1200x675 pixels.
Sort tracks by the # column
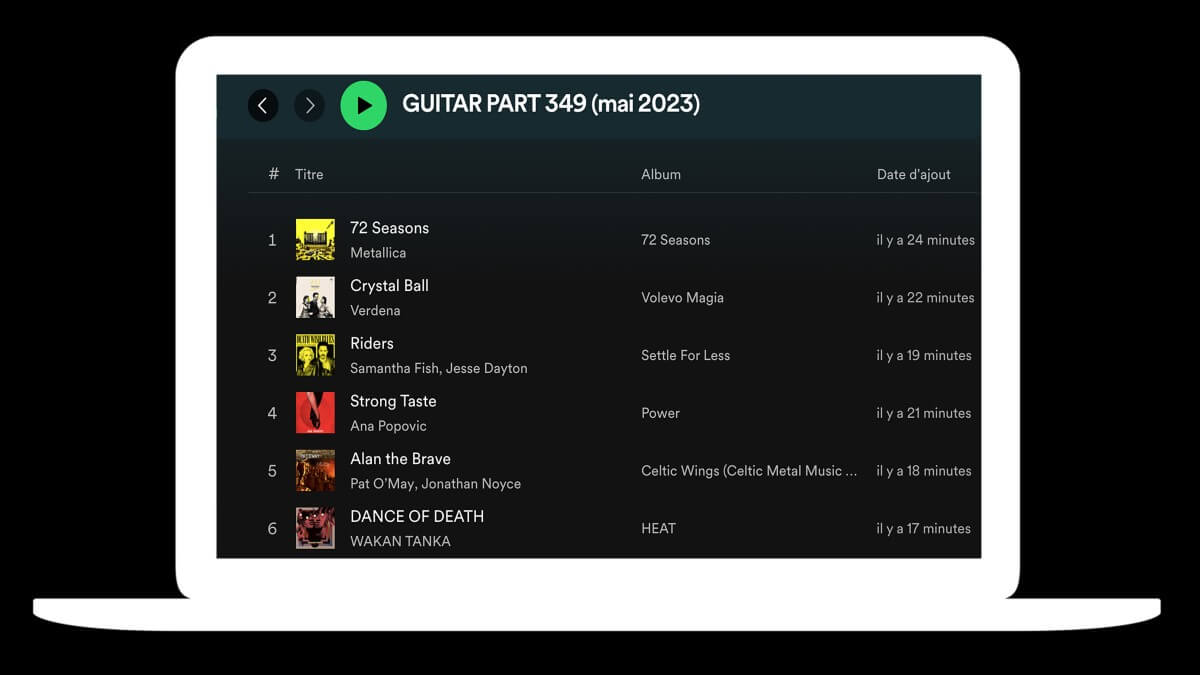tap(272, 174)
